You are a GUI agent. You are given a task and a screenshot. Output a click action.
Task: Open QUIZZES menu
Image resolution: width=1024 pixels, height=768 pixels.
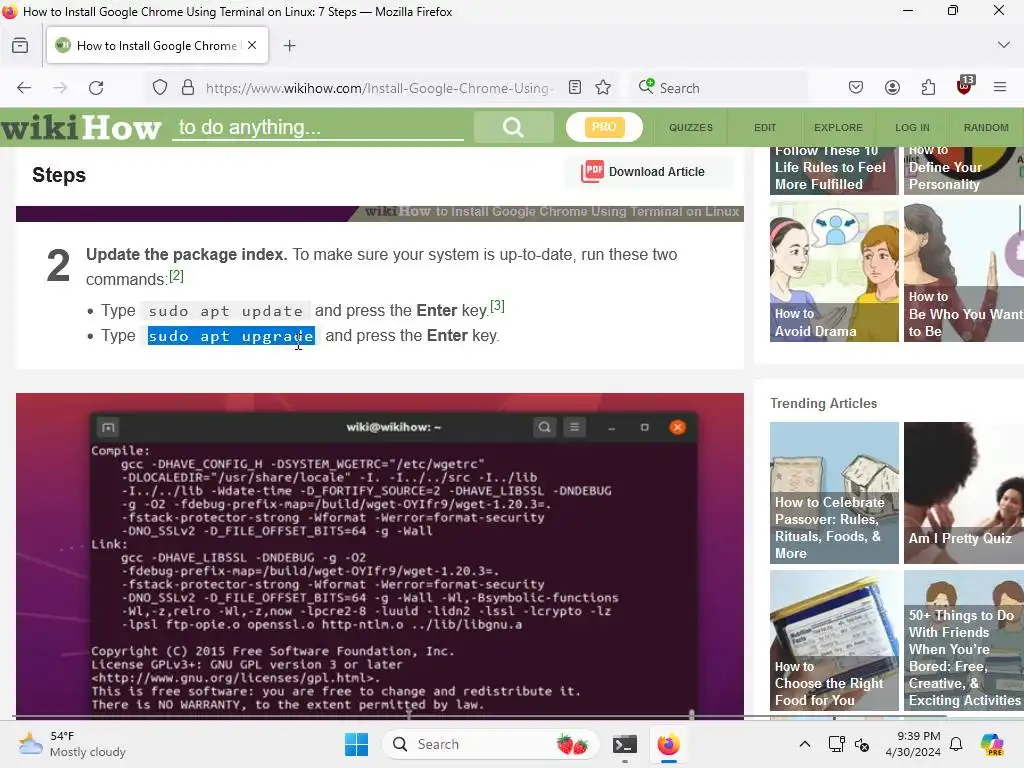click(690, 127)
